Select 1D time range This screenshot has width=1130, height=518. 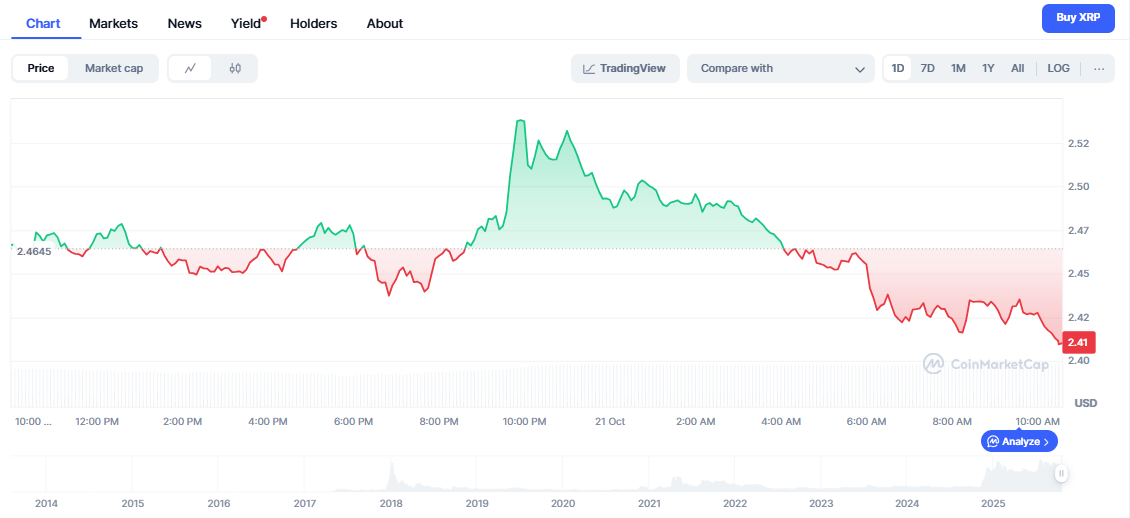tap(898, 68)
